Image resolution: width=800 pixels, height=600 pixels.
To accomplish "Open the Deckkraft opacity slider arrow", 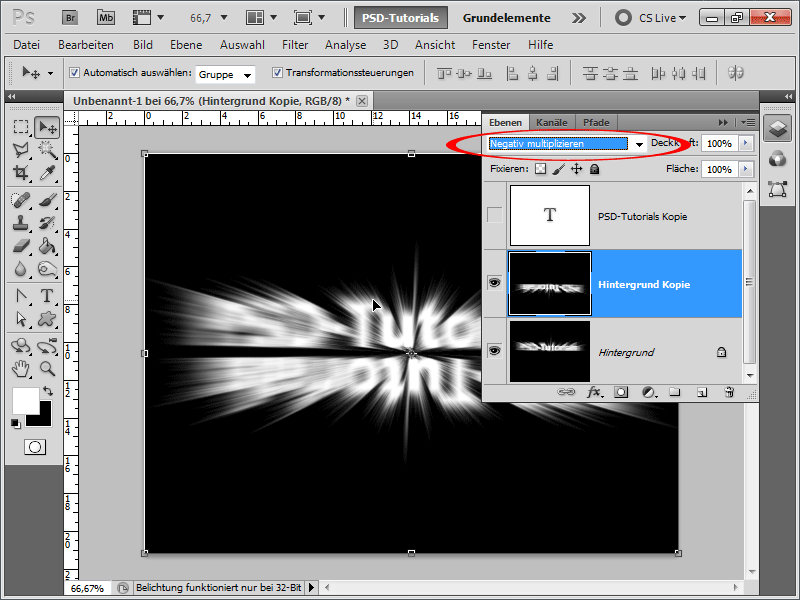I will click(745, 144).
